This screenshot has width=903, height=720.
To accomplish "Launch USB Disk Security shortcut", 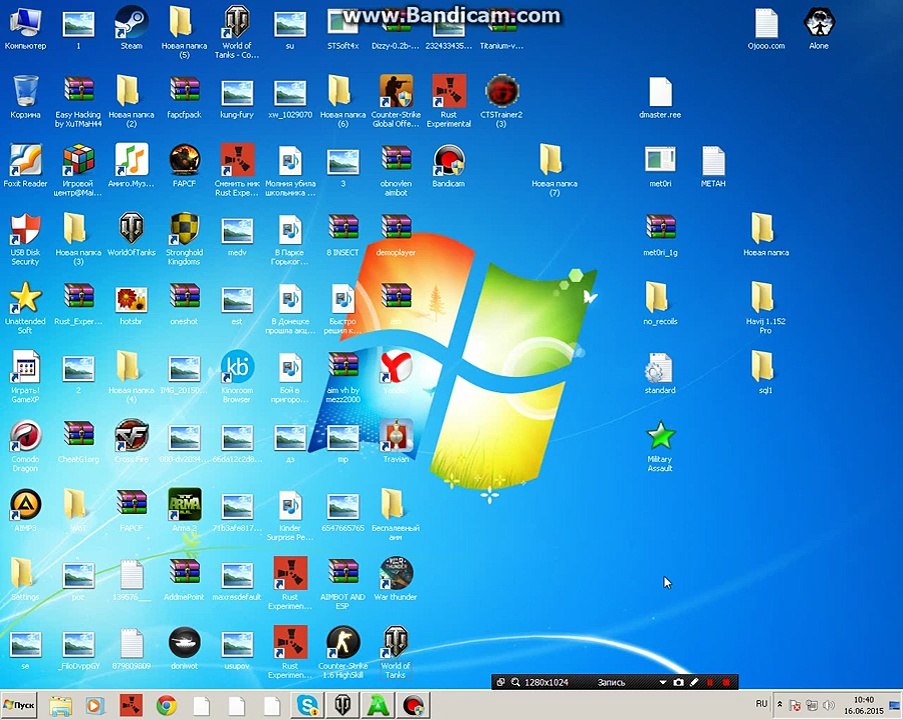I will (x=25, y=239).
